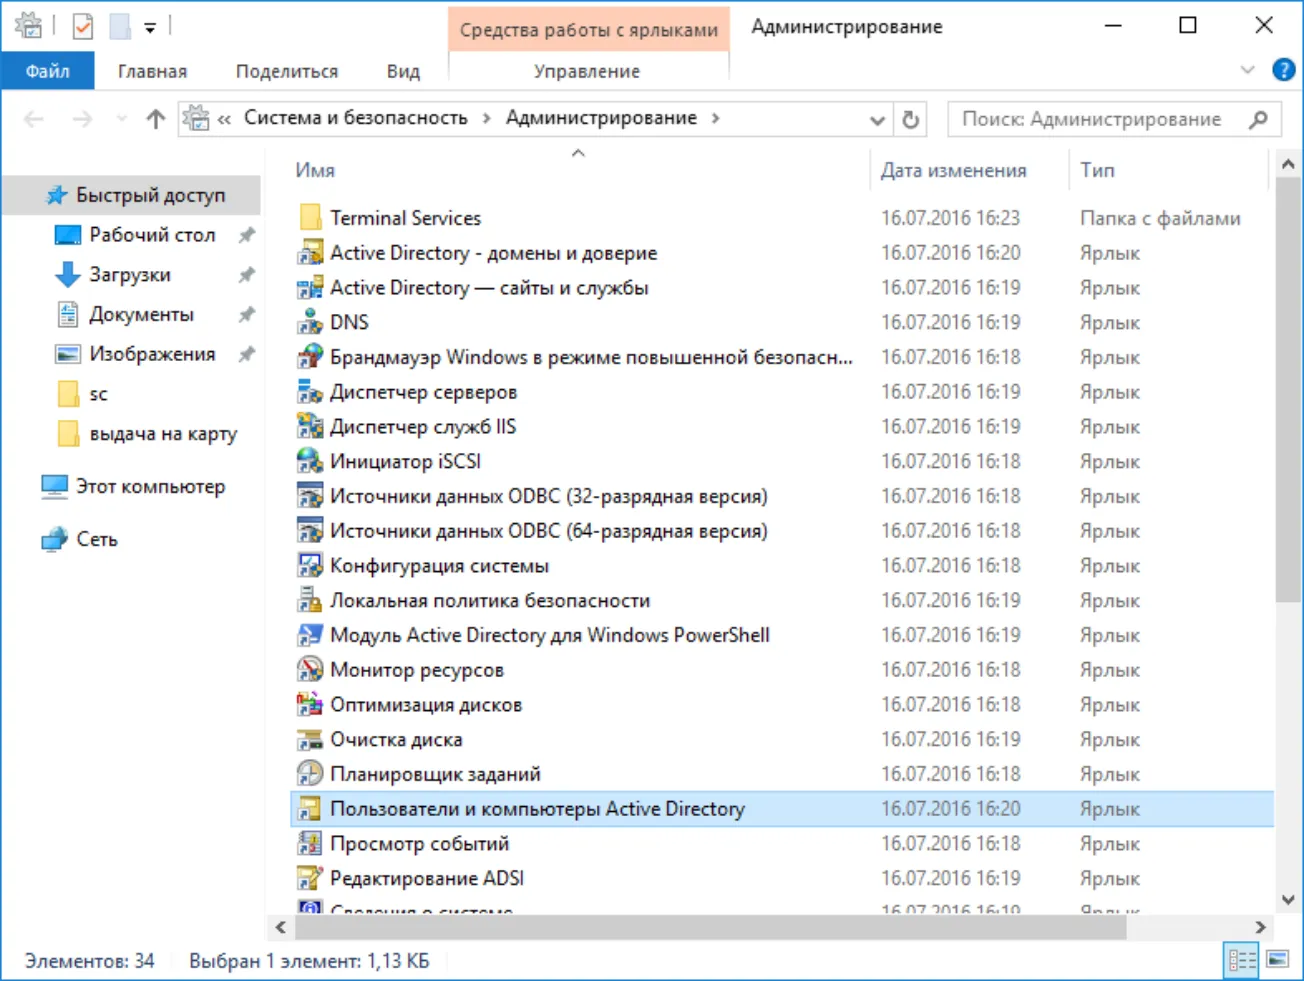Click the Help question mark icon

1283,70
